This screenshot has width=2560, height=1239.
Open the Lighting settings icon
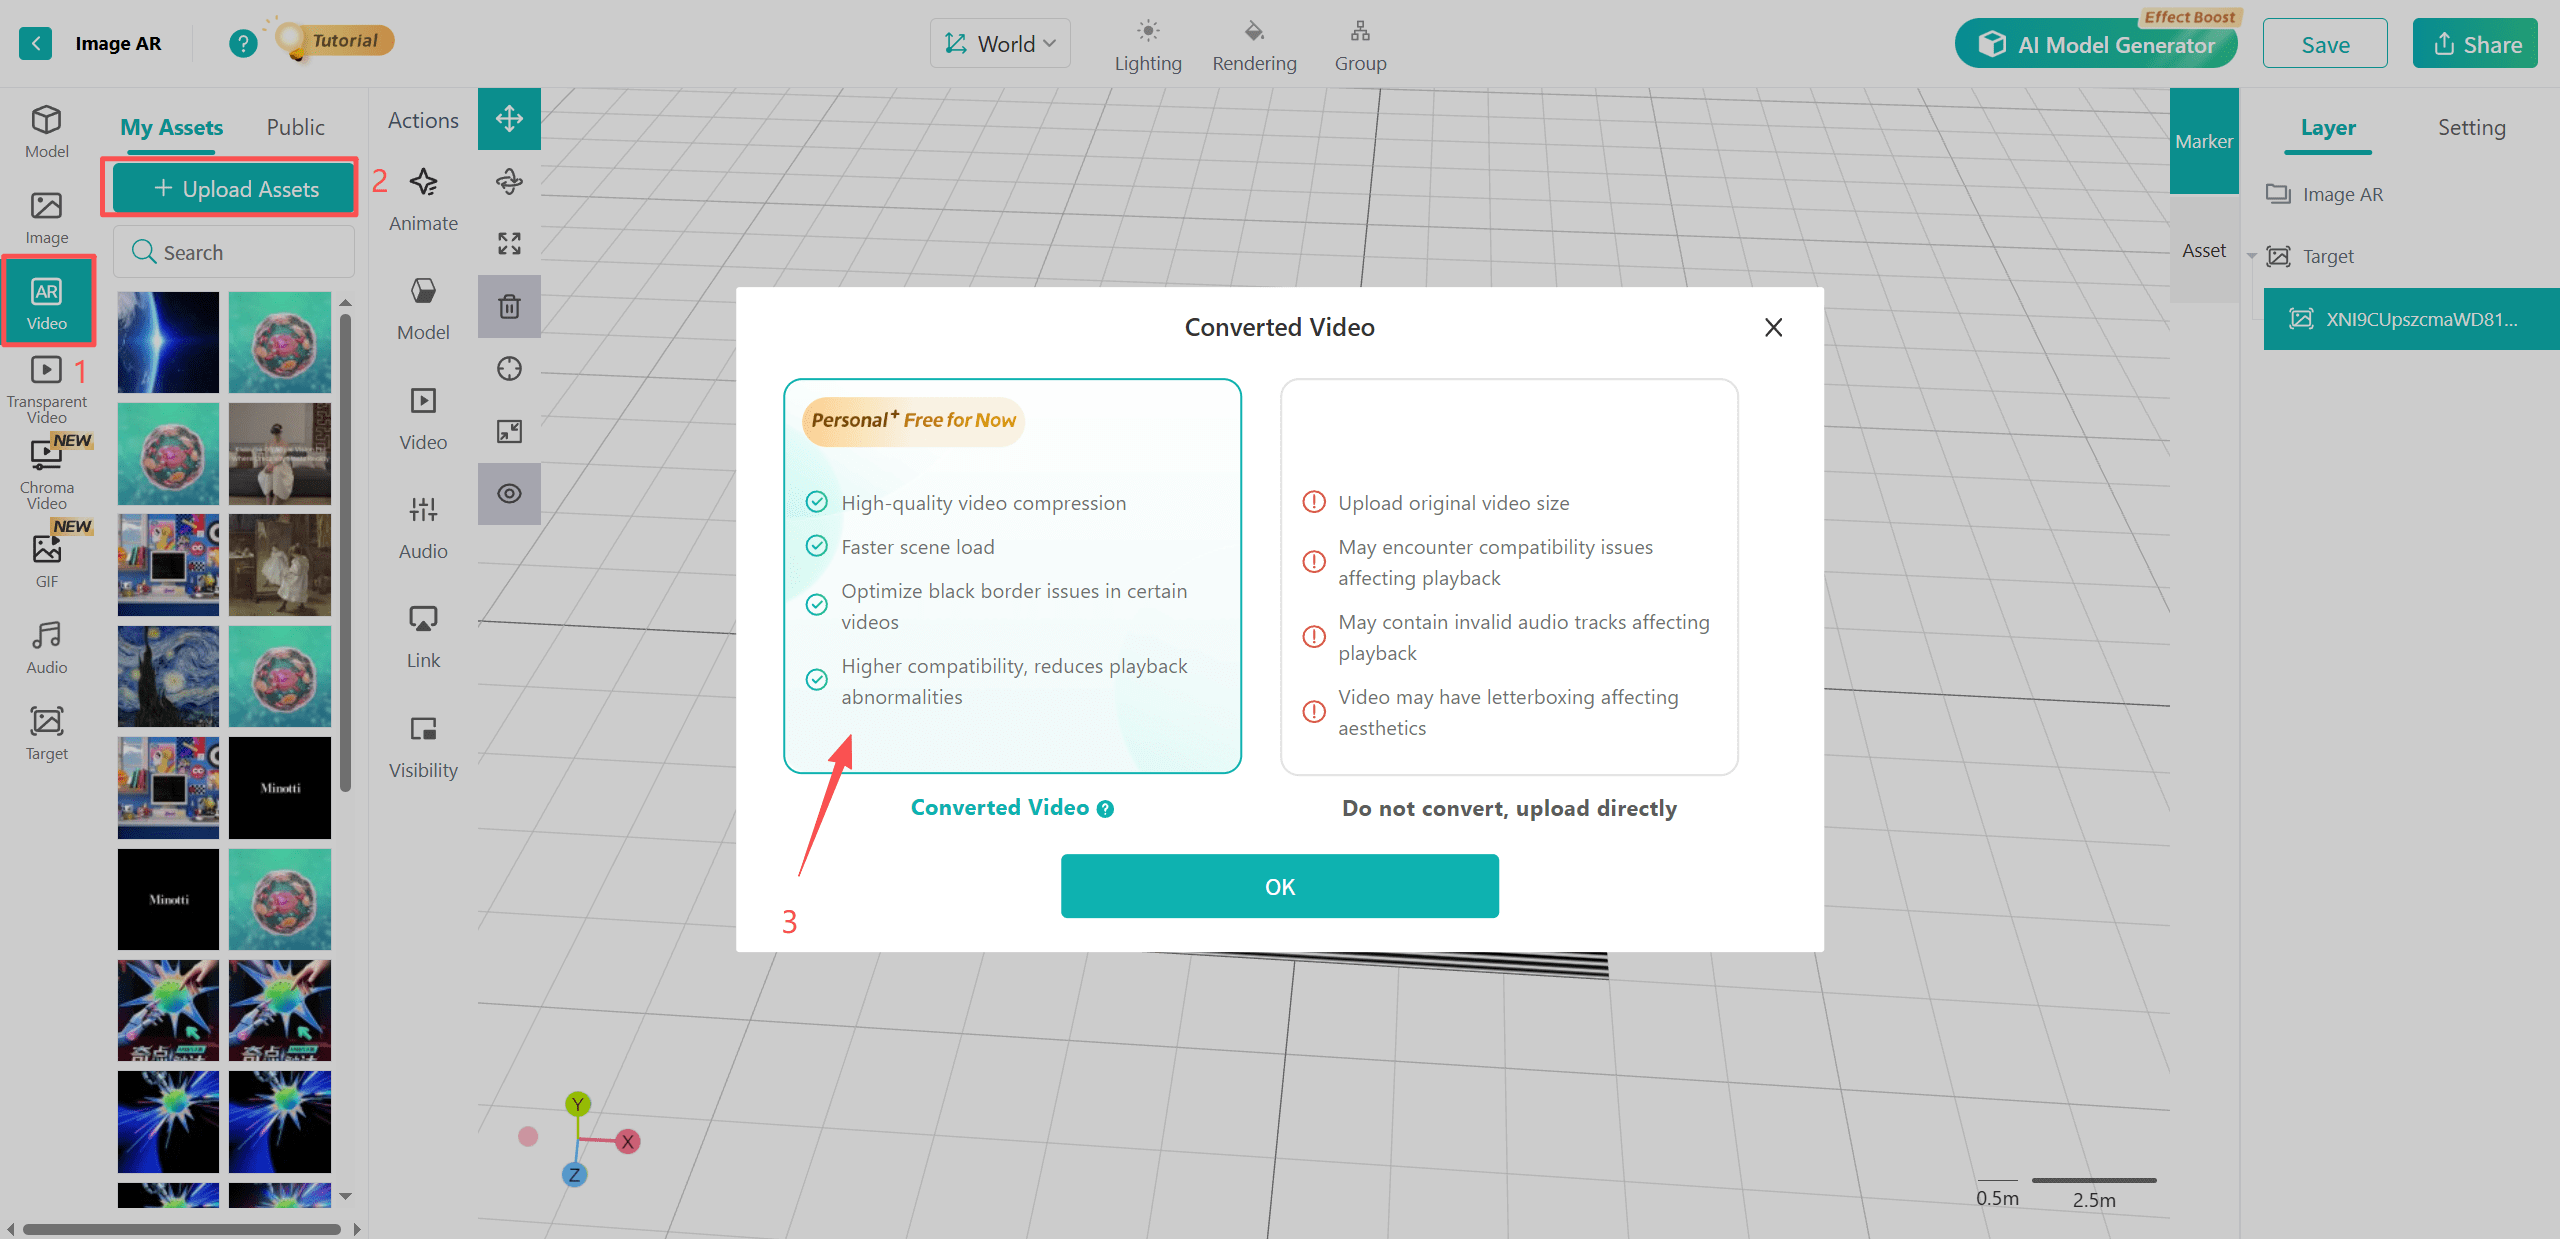pos(1148,31)
